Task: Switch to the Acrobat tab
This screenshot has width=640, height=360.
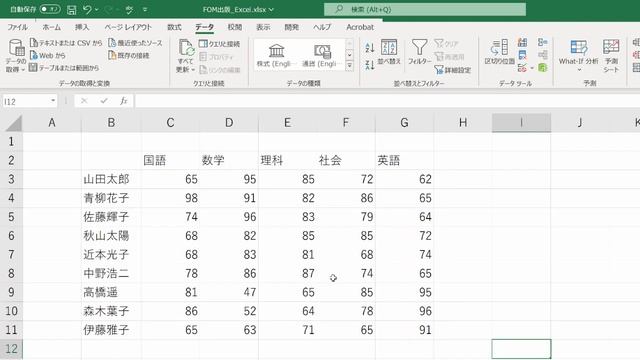Action: [360, 27]
